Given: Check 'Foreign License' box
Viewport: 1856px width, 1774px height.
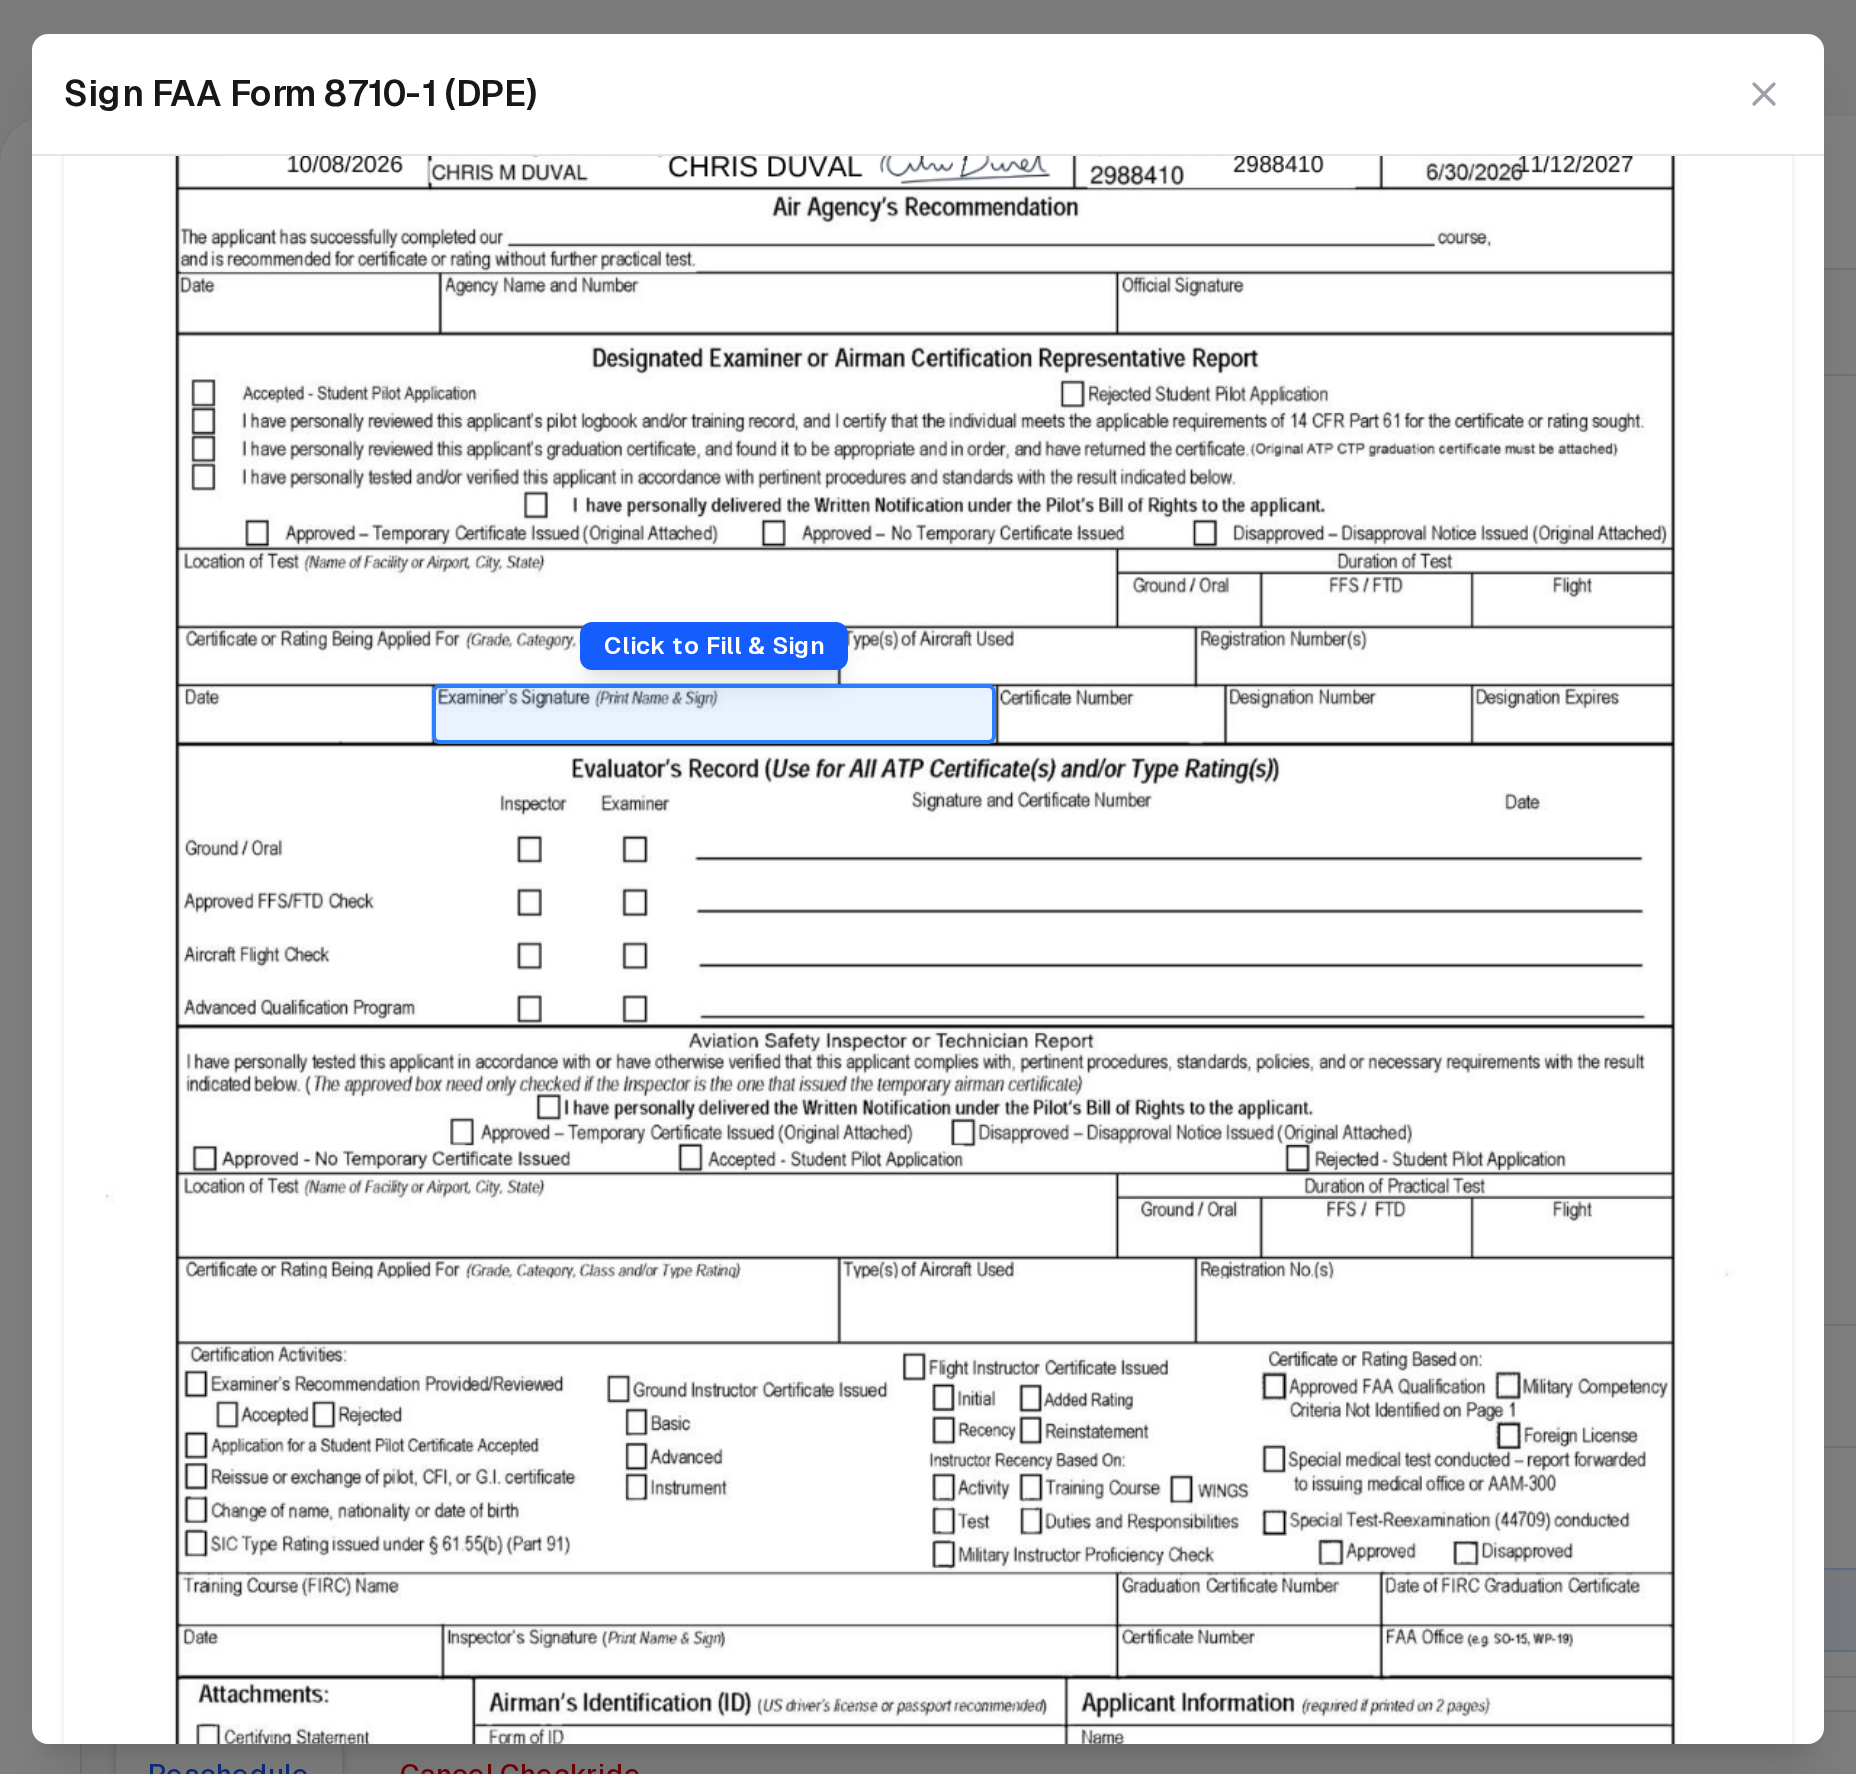Looking at the screenshot, I should 1510,1435.
